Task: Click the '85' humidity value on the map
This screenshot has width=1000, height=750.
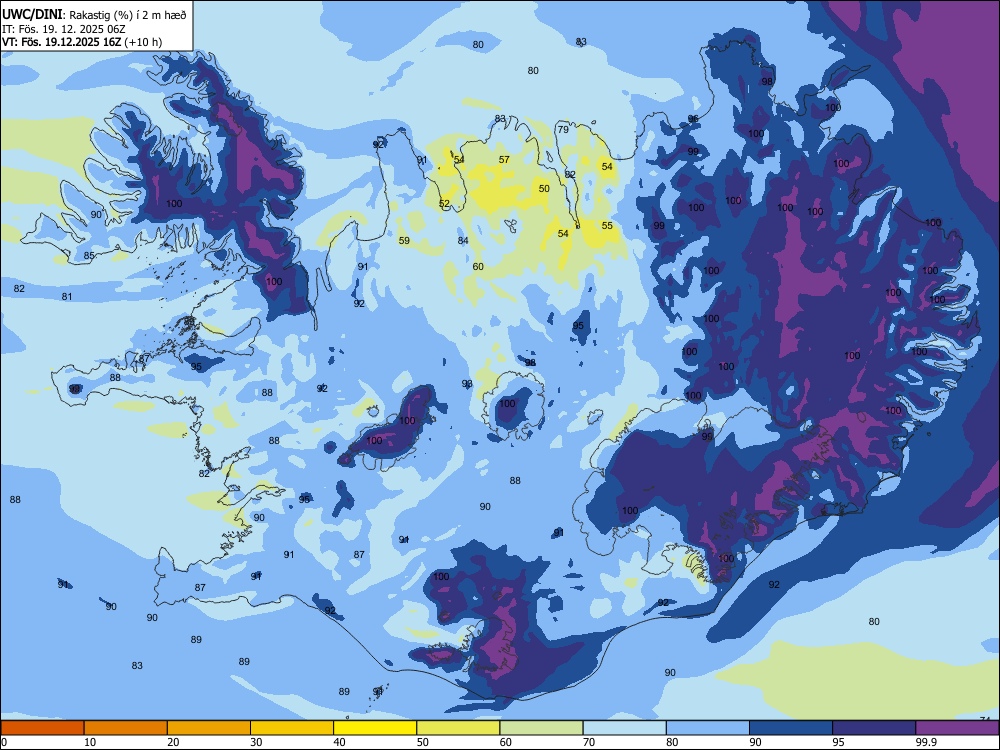Action: pos(89,256)
